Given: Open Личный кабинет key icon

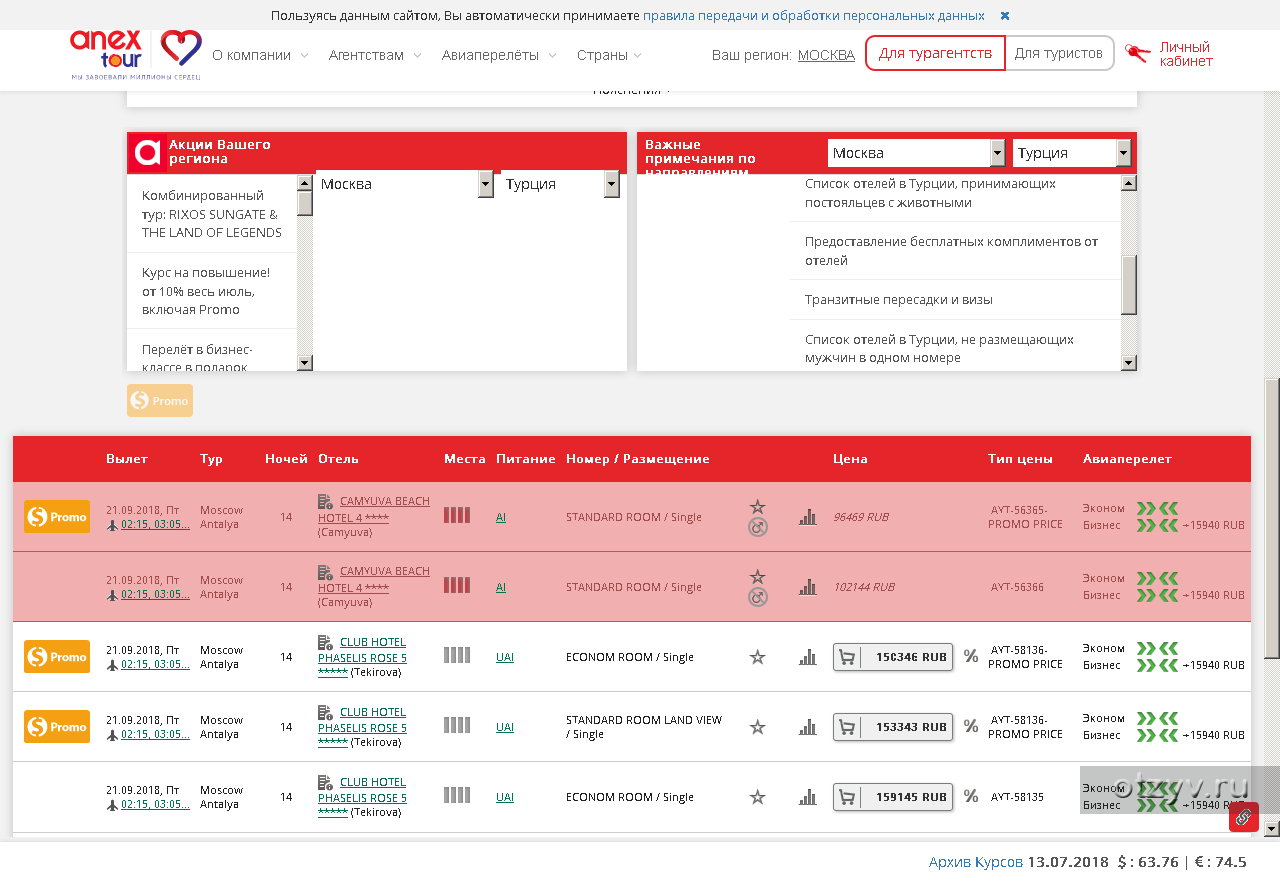Looking at the screenshot, I should pos(1137,54).
